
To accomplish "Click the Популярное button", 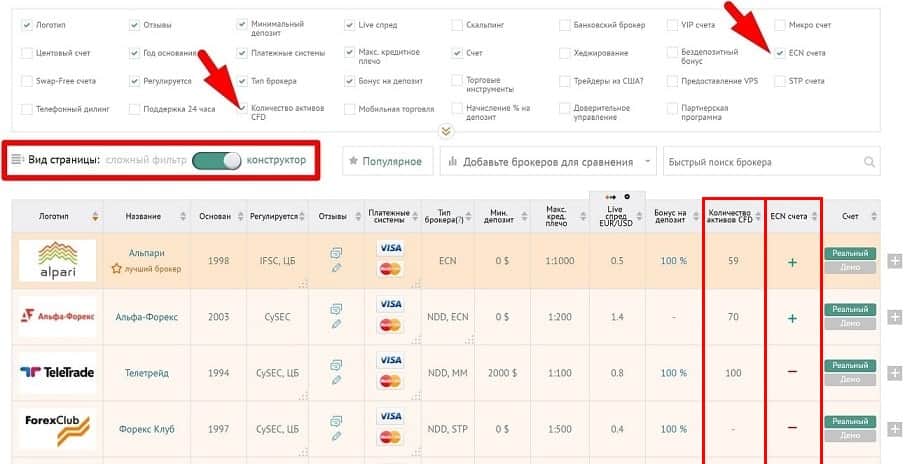I will (387, 161).
